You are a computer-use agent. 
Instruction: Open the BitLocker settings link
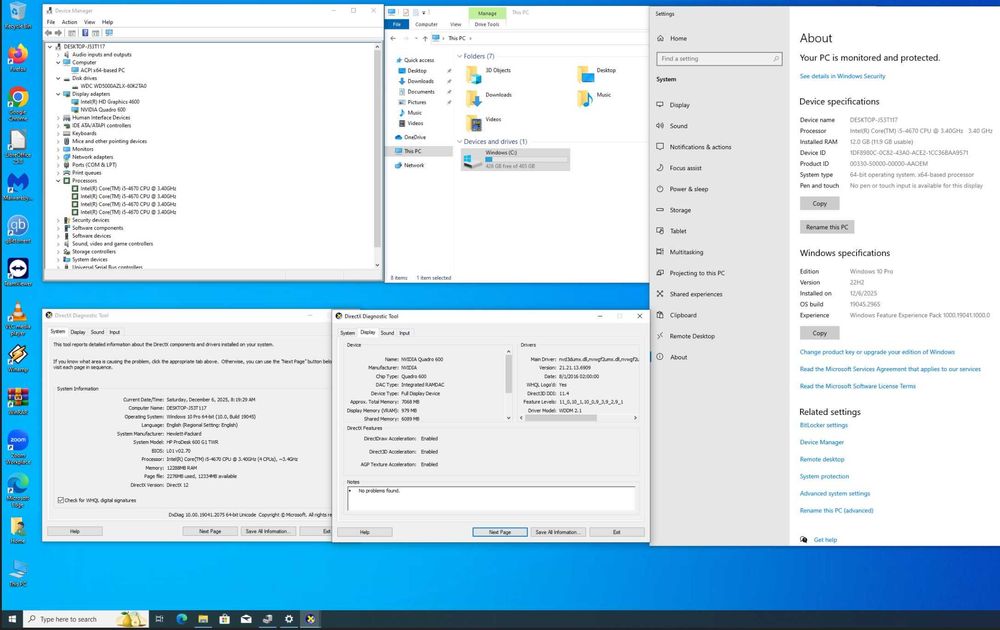[x=823, y=425]
